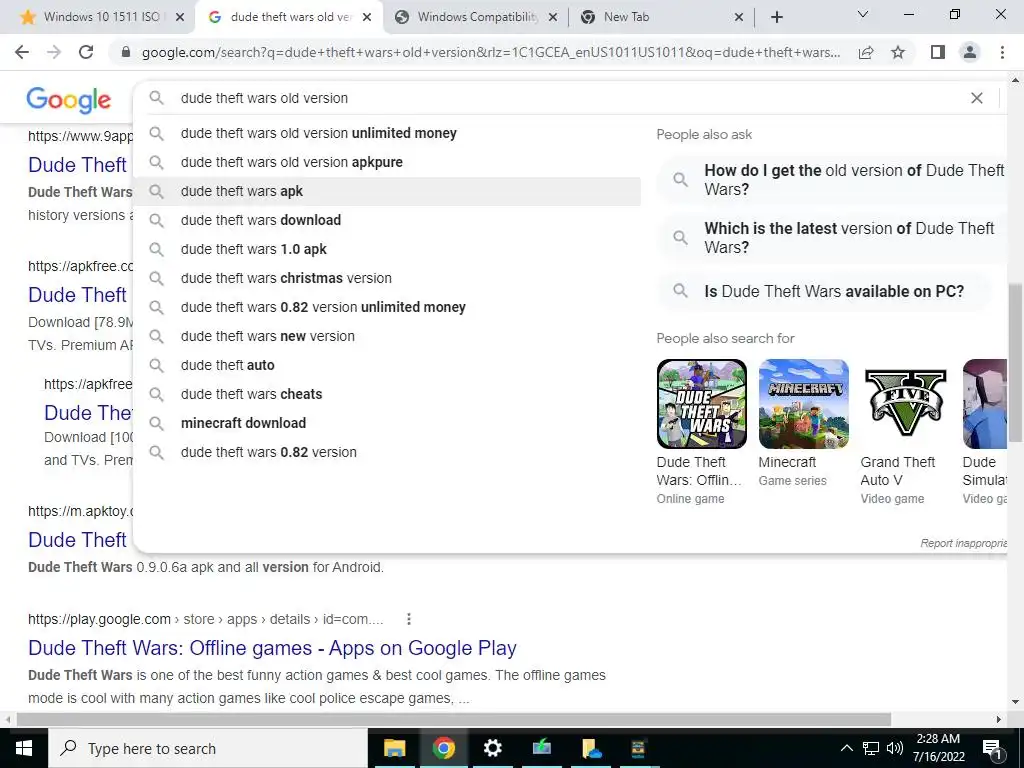Open Chrome's three-dot menu
Screen dimensions: 1024x768
pos(1002,52)
